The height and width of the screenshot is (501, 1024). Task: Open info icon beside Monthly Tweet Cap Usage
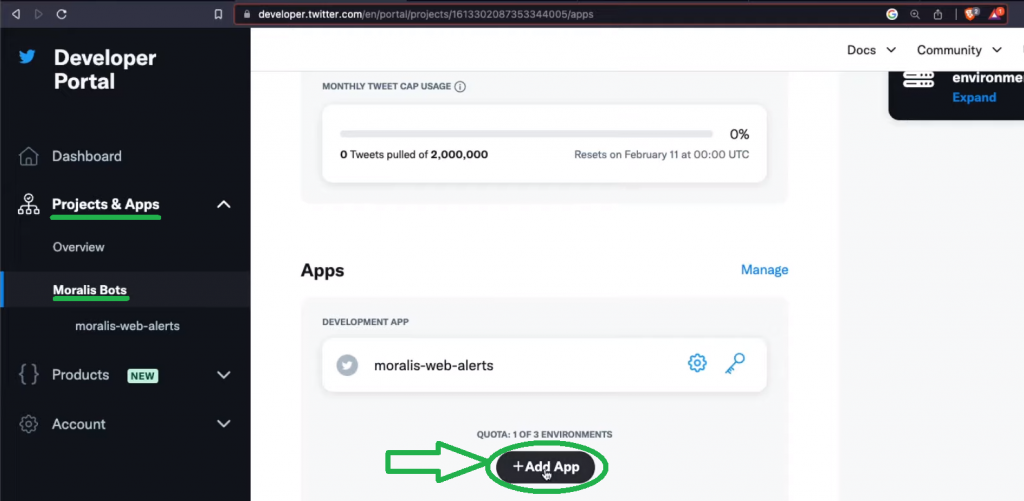click(x=460, y=86)
